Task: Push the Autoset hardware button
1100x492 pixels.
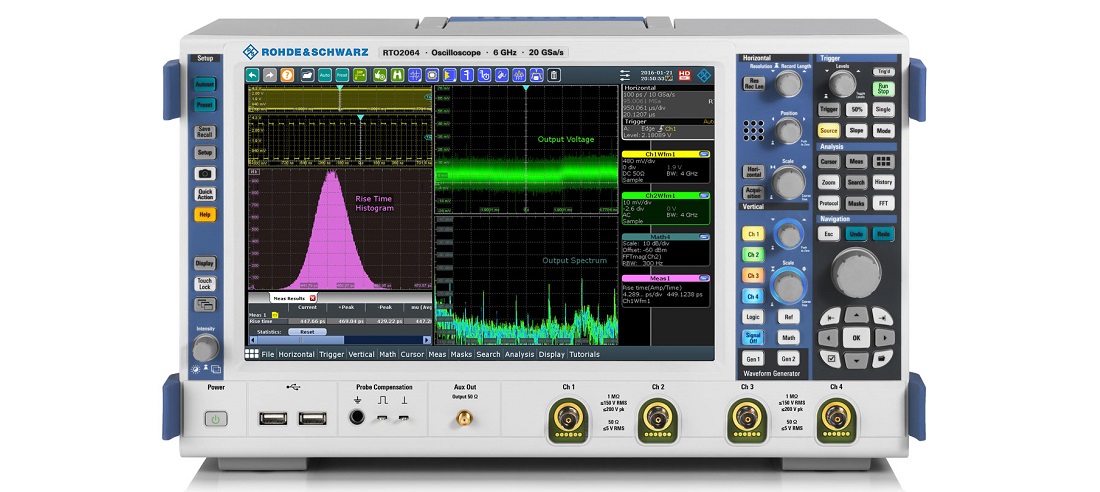Action: point(205,84)
